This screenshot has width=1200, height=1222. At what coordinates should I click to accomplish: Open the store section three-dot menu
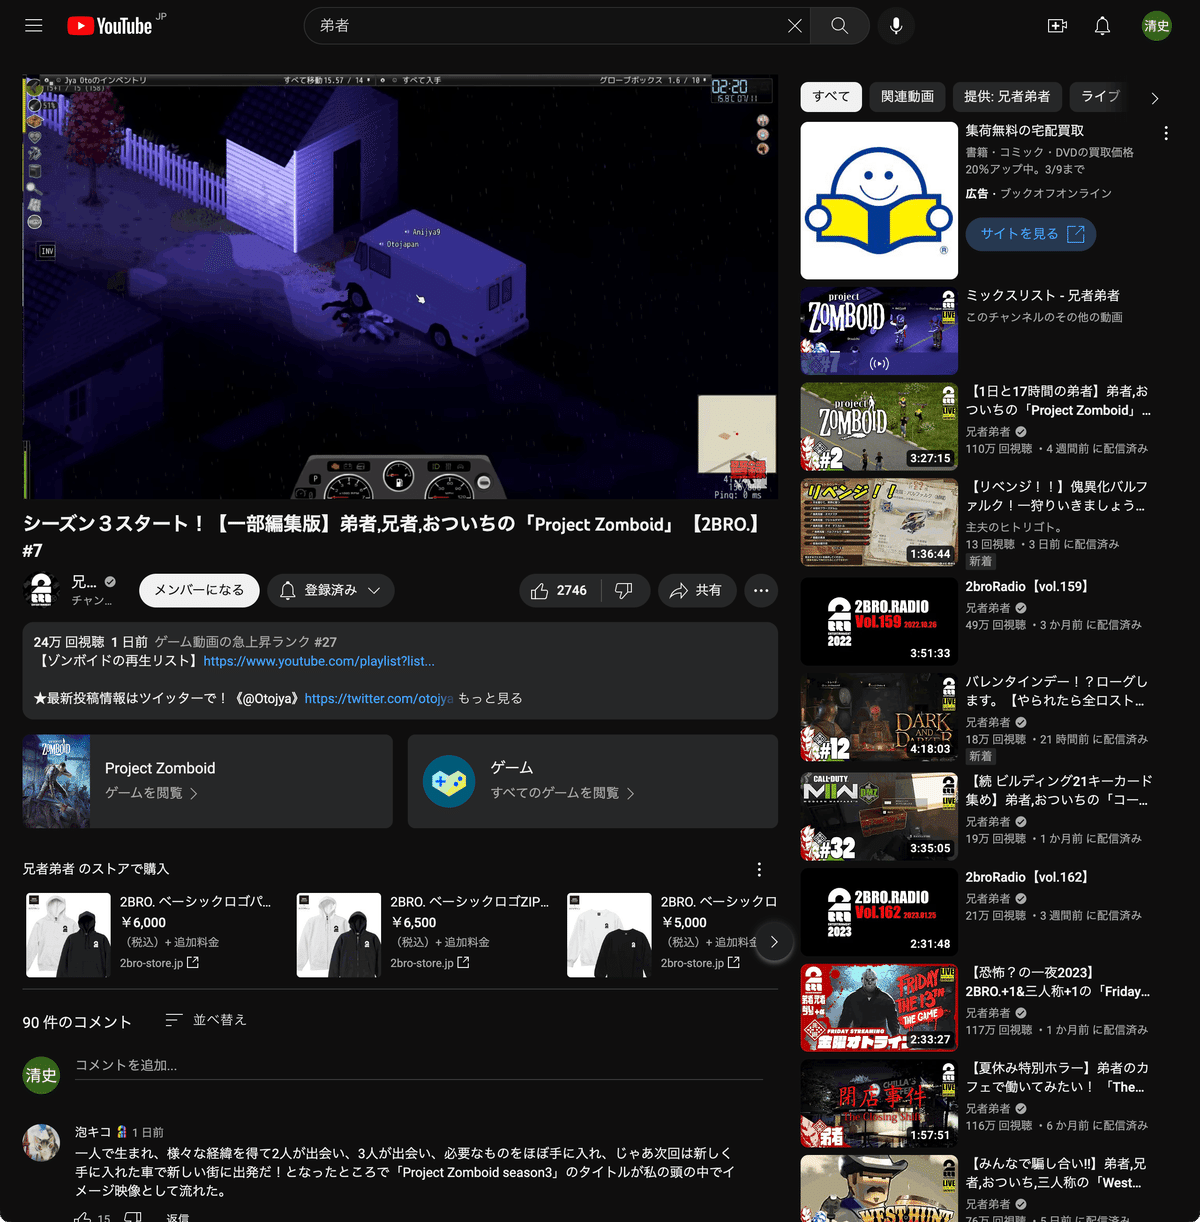[x=759, y=869]
